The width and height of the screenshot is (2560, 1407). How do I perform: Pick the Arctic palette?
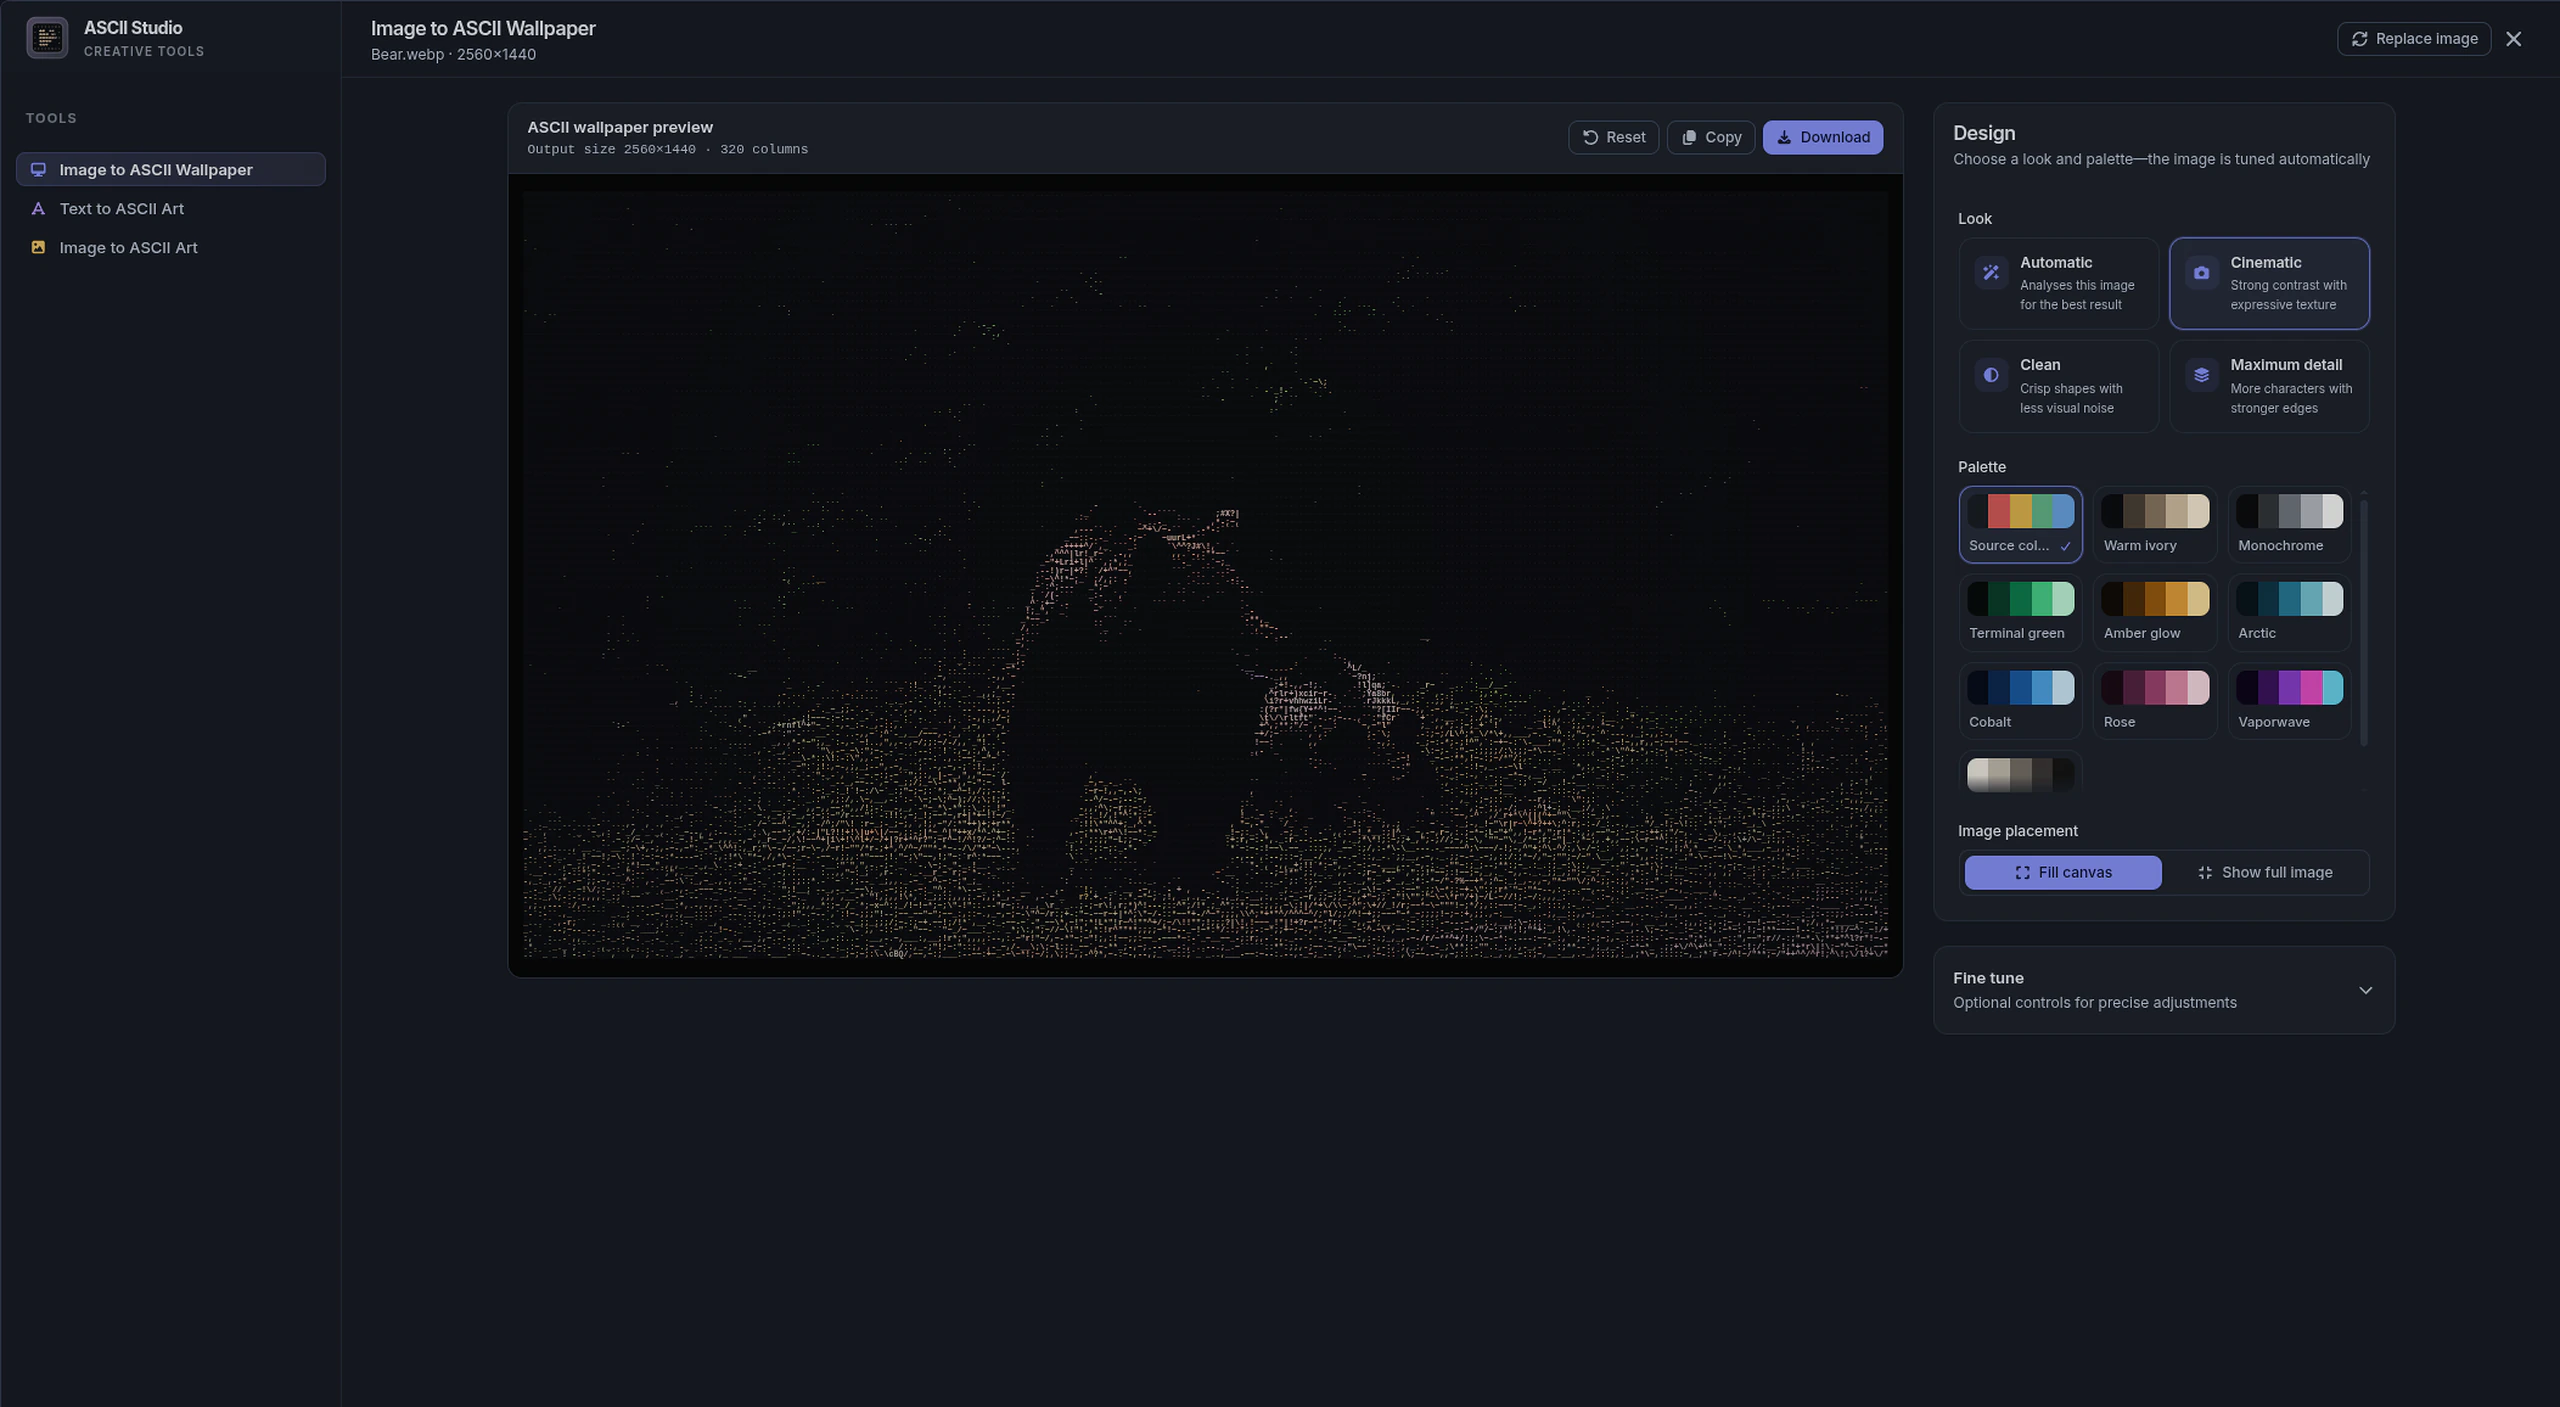pyautogui.click(x=2289, y=612)
